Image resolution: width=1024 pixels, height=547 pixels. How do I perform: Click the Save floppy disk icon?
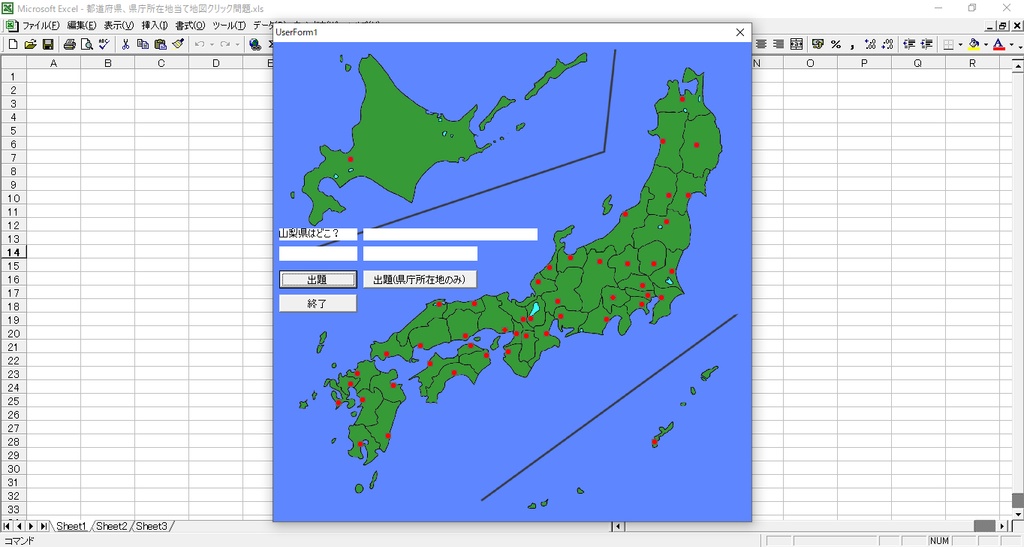pyautogui.click(x=48, y=44)
